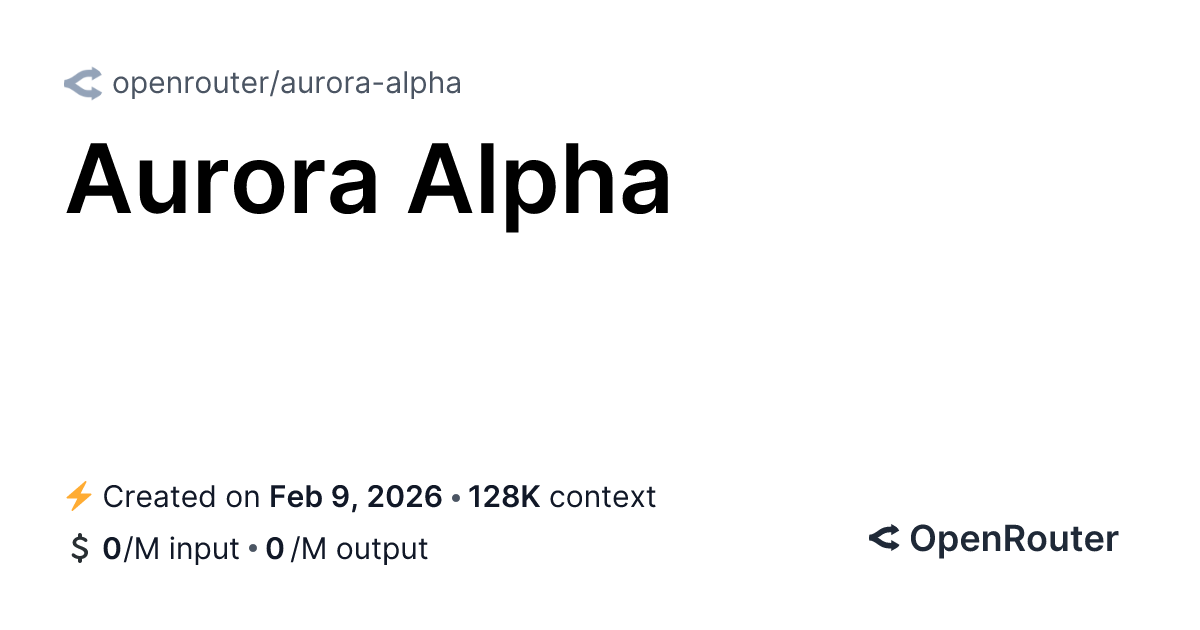The height and width of the screenshot is (630, 1200).
Task: Click the openrouter/ prefix of the slug
Action: [x=196, y=83]
